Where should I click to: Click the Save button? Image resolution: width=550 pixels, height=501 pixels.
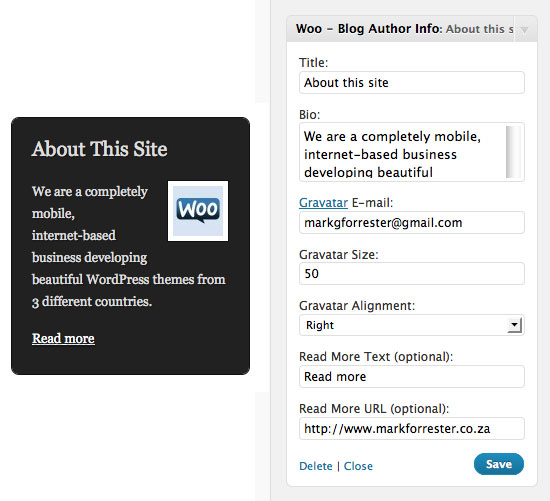[498, 464]
